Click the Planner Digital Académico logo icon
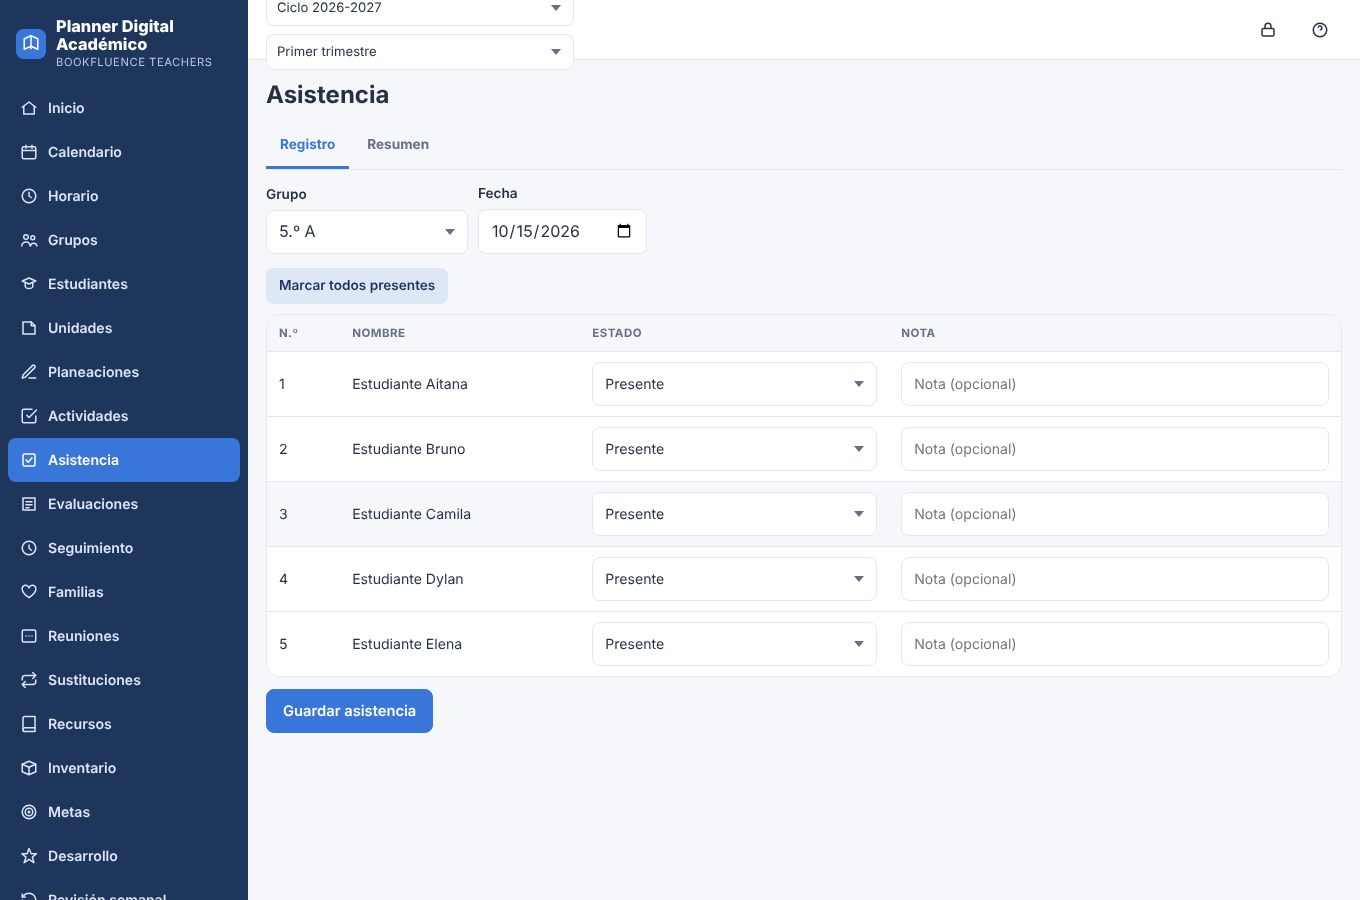Screen dimensions: 1360x900 (x=31, y=43)
